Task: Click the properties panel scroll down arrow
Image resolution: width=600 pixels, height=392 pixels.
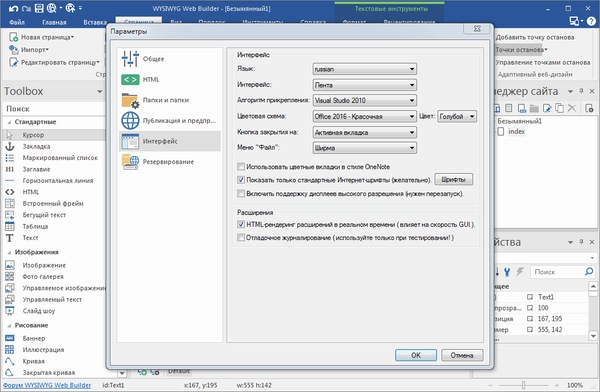Action: click(x=593, y=336)
